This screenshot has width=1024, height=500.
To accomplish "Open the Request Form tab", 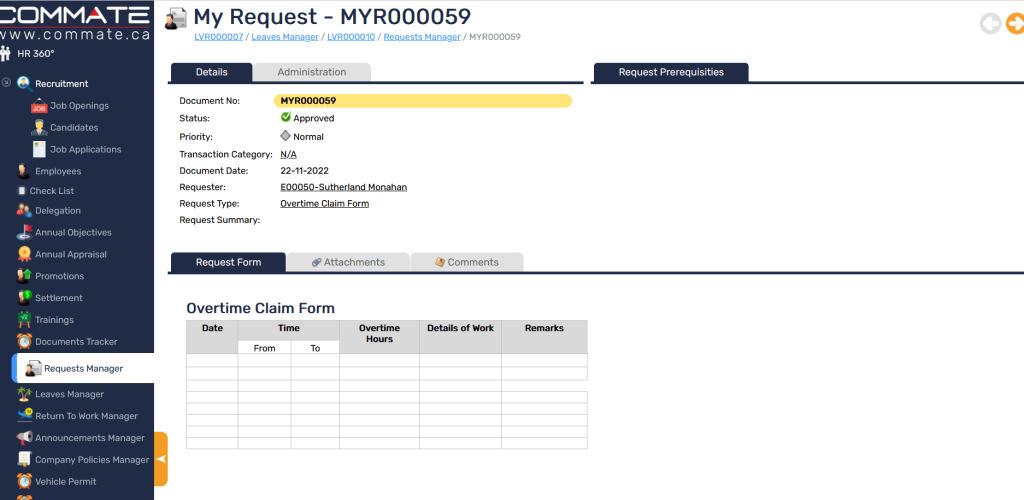I will [228, 262].
